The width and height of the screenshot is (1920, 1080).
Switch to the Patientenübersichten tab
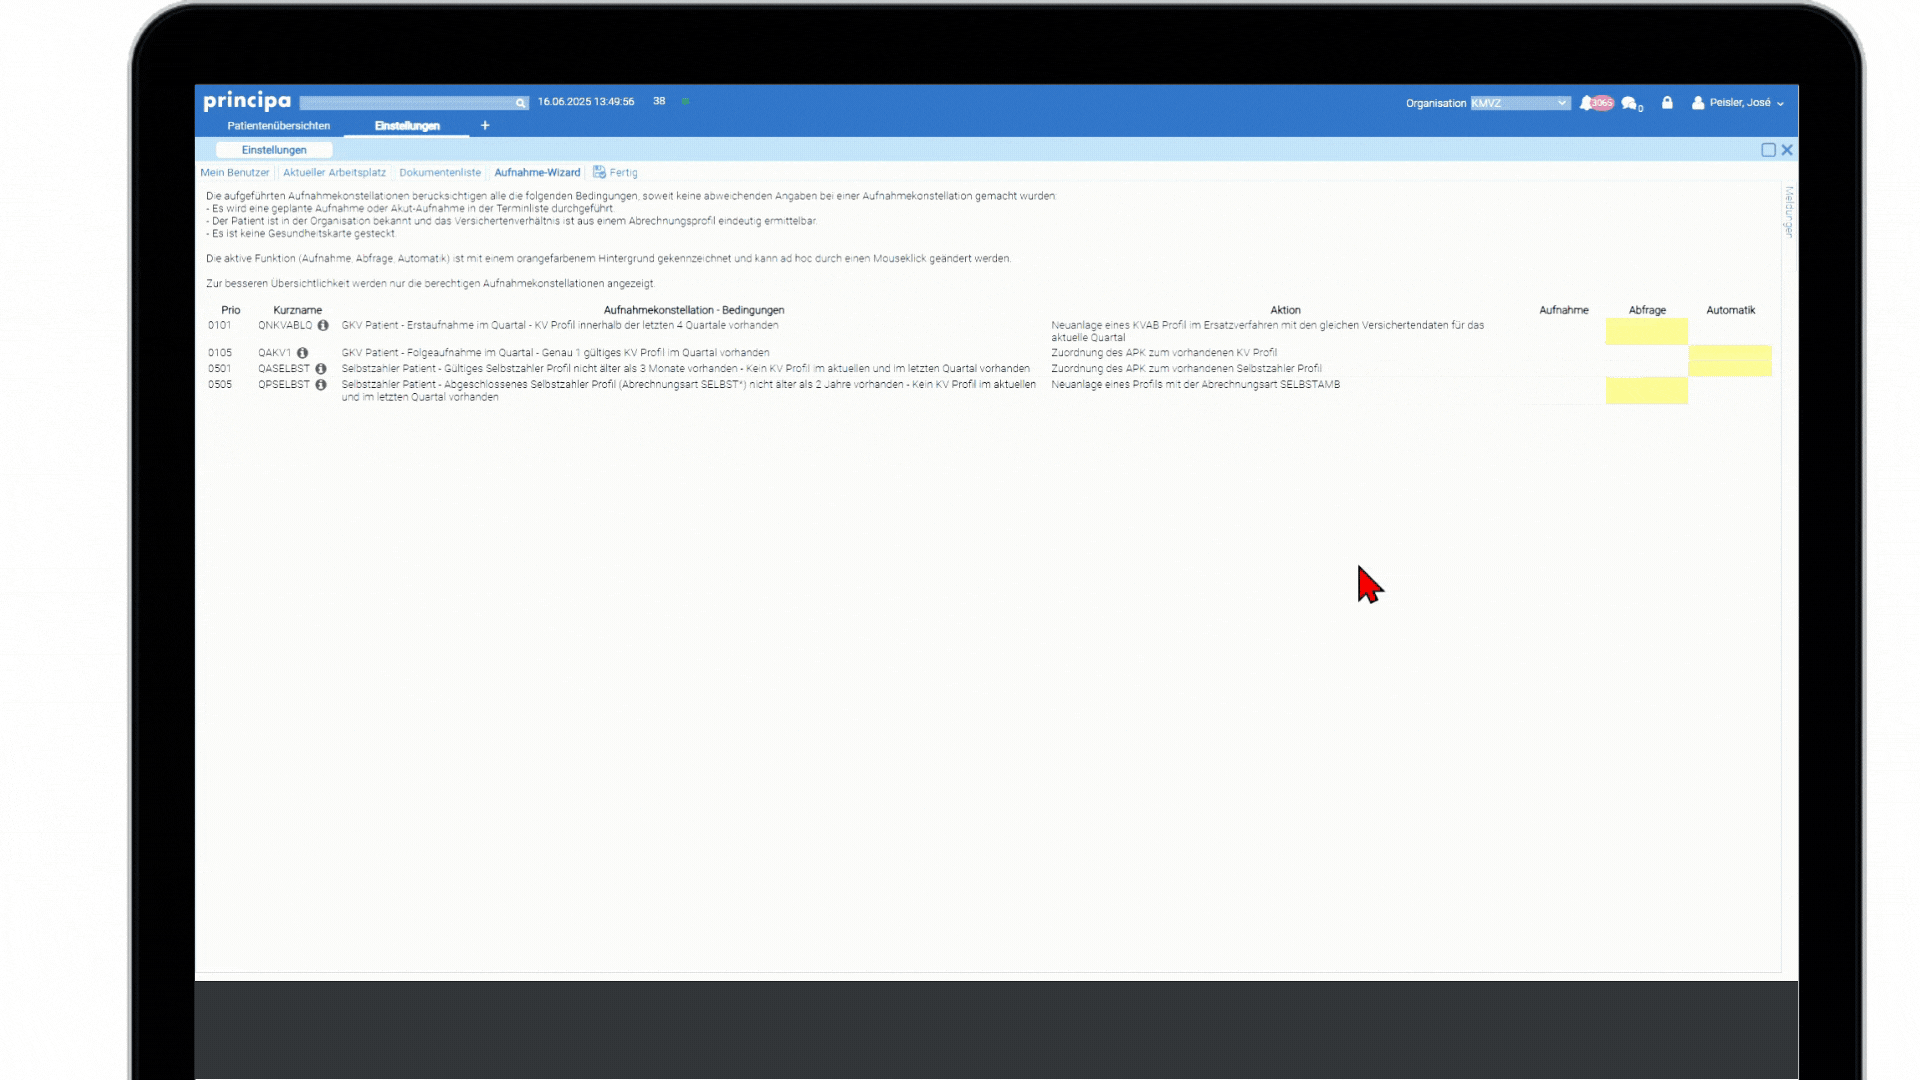pos(278,126)
